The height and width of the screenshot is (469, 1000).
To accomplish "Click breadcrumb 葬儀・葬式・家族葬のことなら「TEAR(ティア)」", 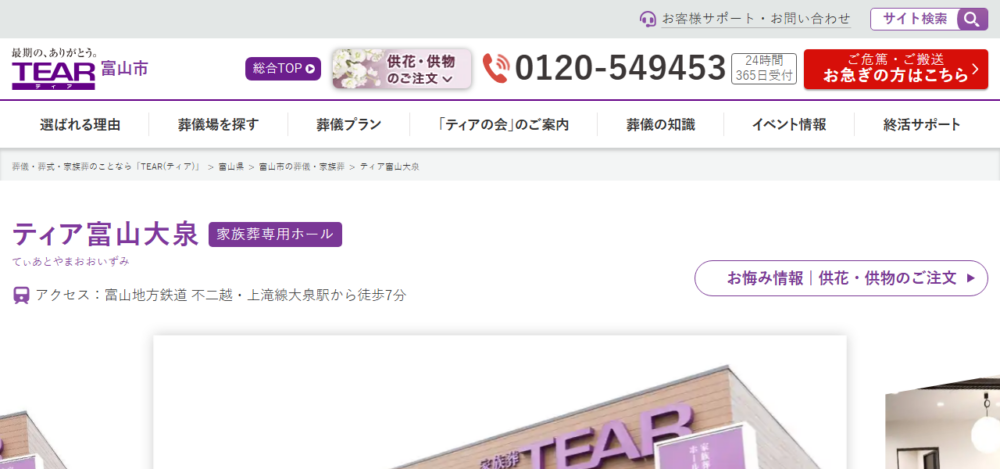I will [x=107, y=167].
